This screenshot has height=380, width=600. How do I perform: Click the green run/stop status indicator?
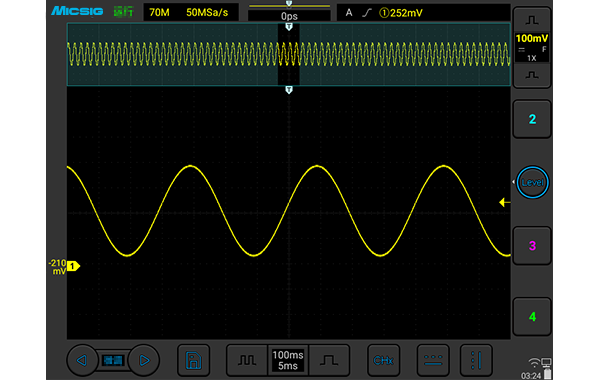(123, 12)
